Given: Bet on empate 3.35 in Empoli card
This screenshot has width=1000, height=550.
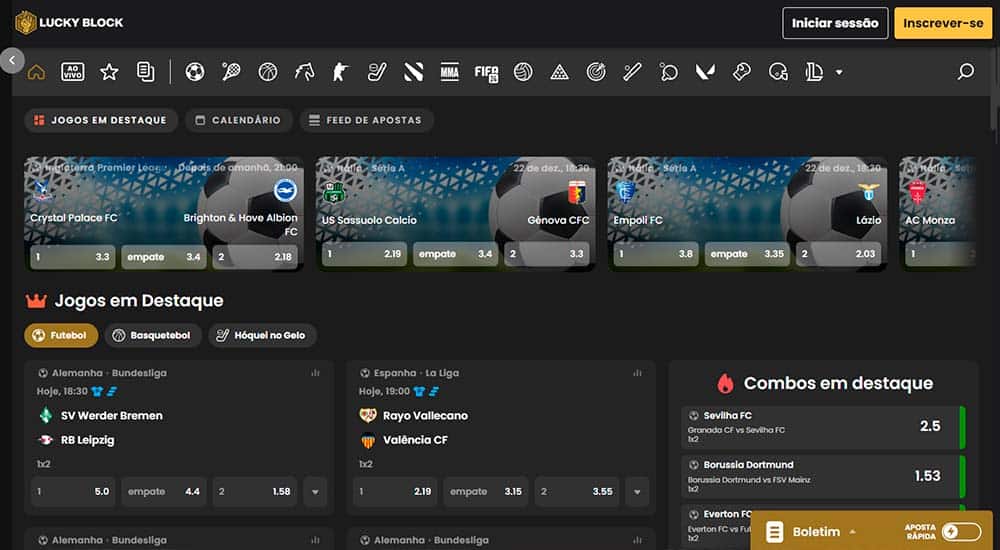Looking at the screenshot, I should tap(747, 254).
